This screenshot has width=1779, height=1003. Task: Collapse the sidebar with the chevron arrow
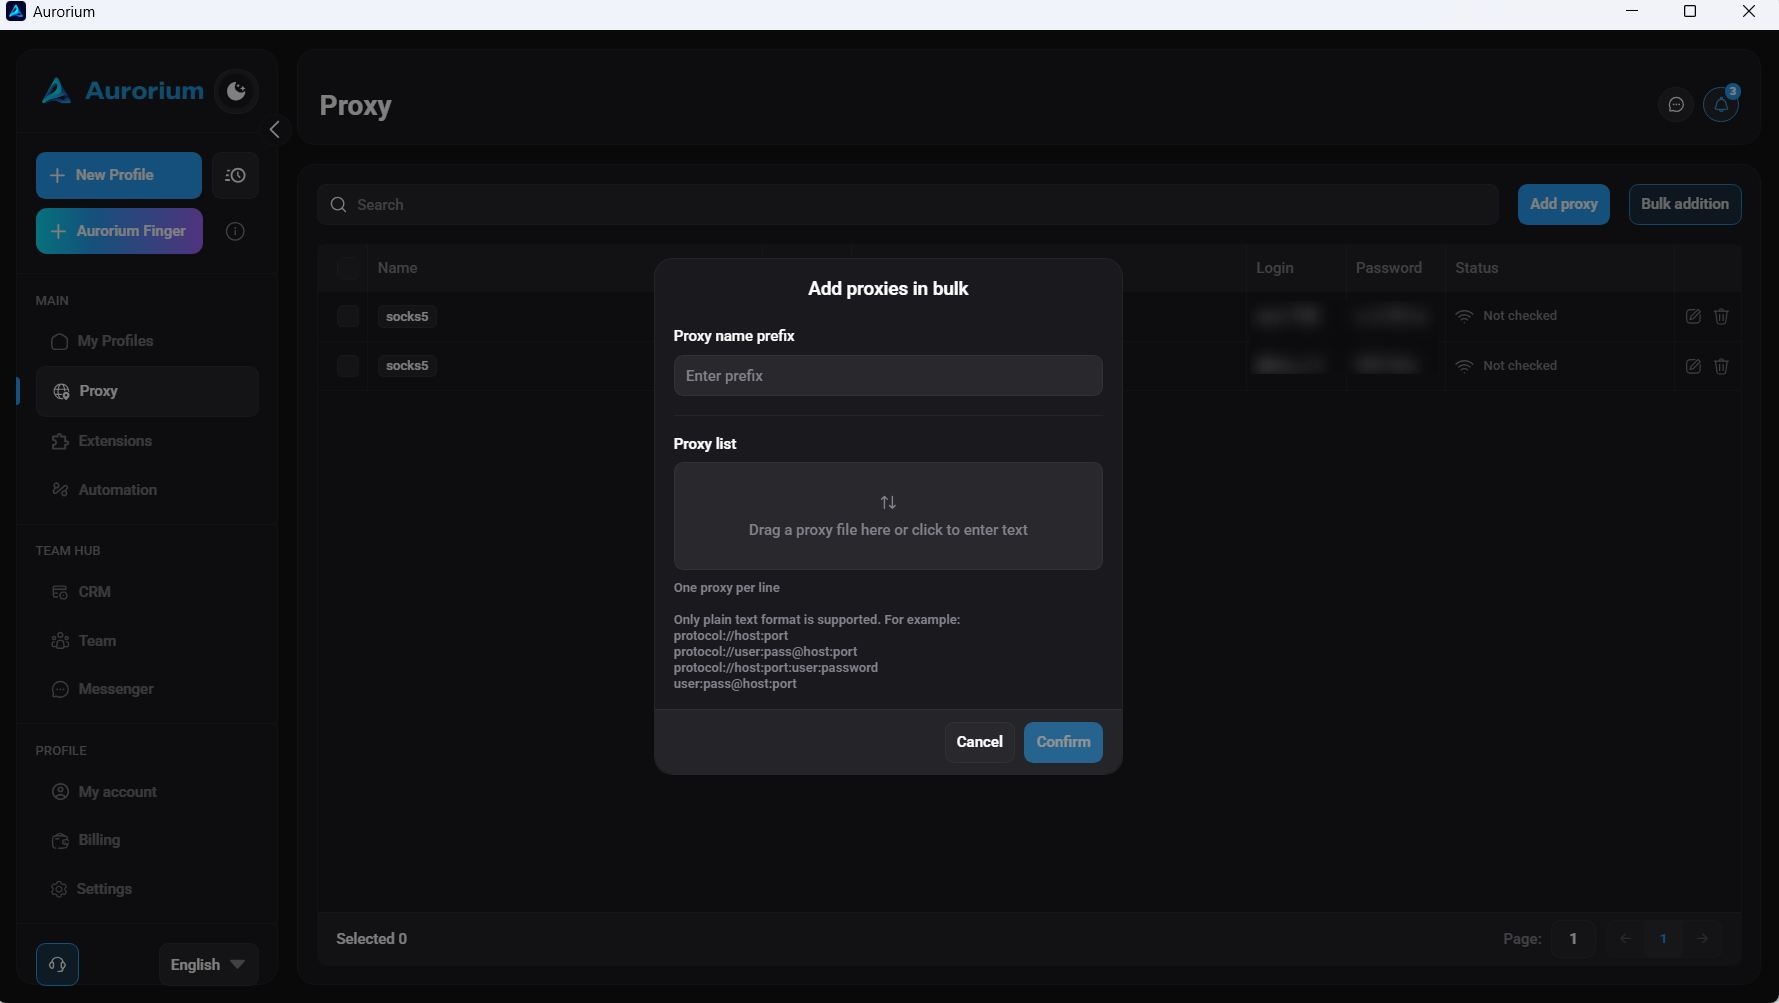point(274,130)
